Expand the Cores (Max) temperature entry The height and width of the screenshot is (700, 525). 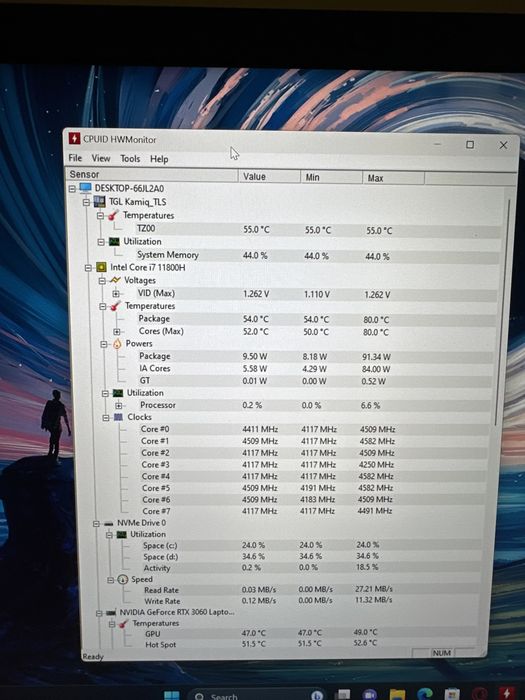tap(117, 332)
